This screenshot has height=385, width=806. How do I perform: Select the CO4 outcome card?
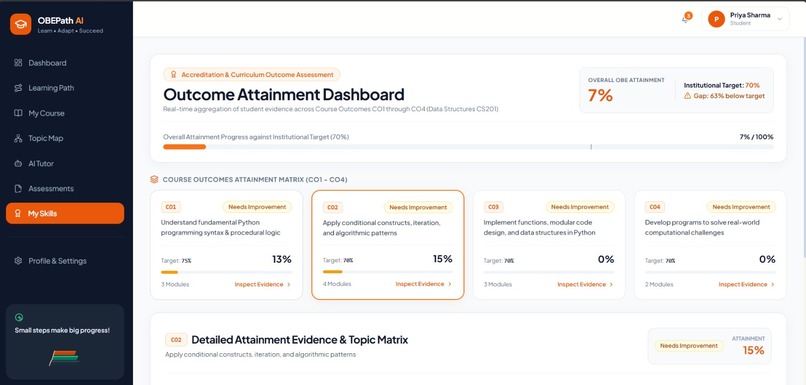710,245
